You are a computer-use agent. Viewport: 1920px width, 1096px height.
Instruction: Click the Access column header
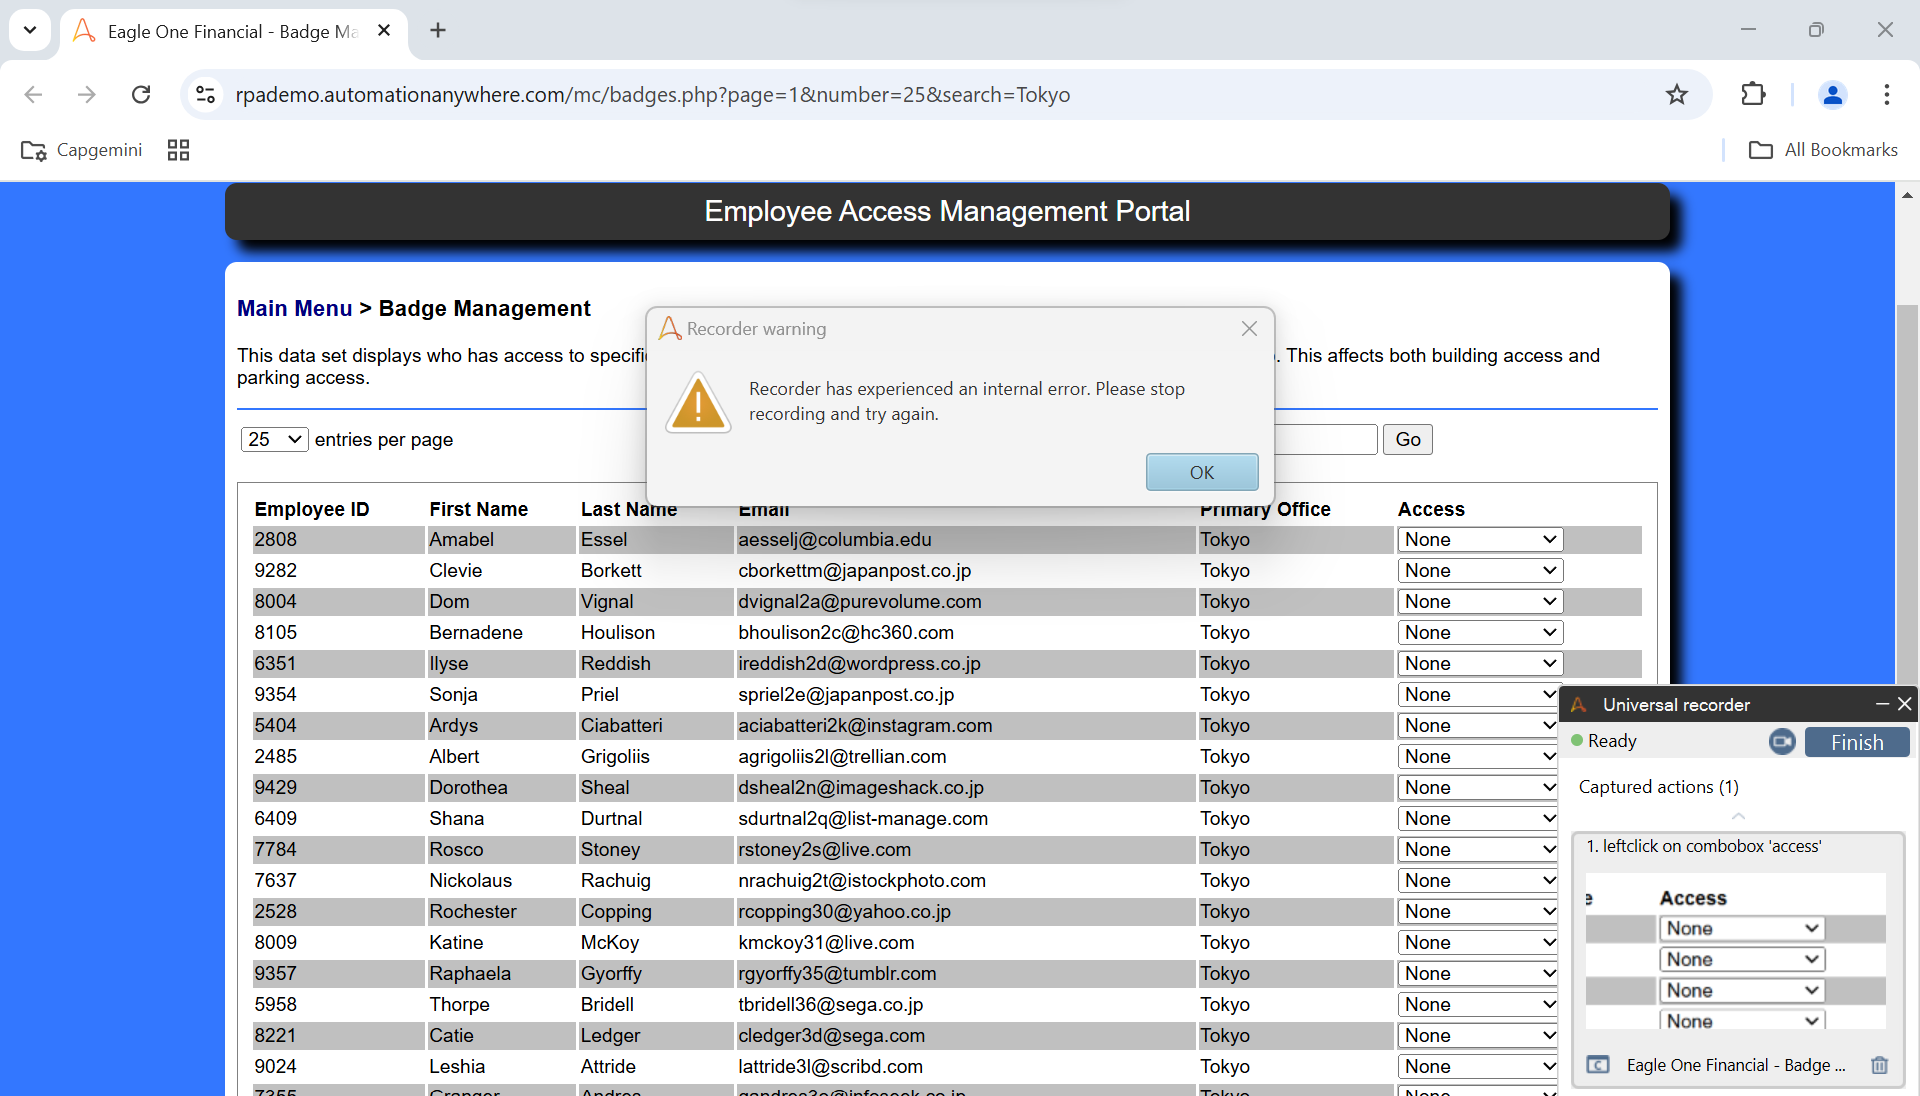click(x=1431, y=509)
